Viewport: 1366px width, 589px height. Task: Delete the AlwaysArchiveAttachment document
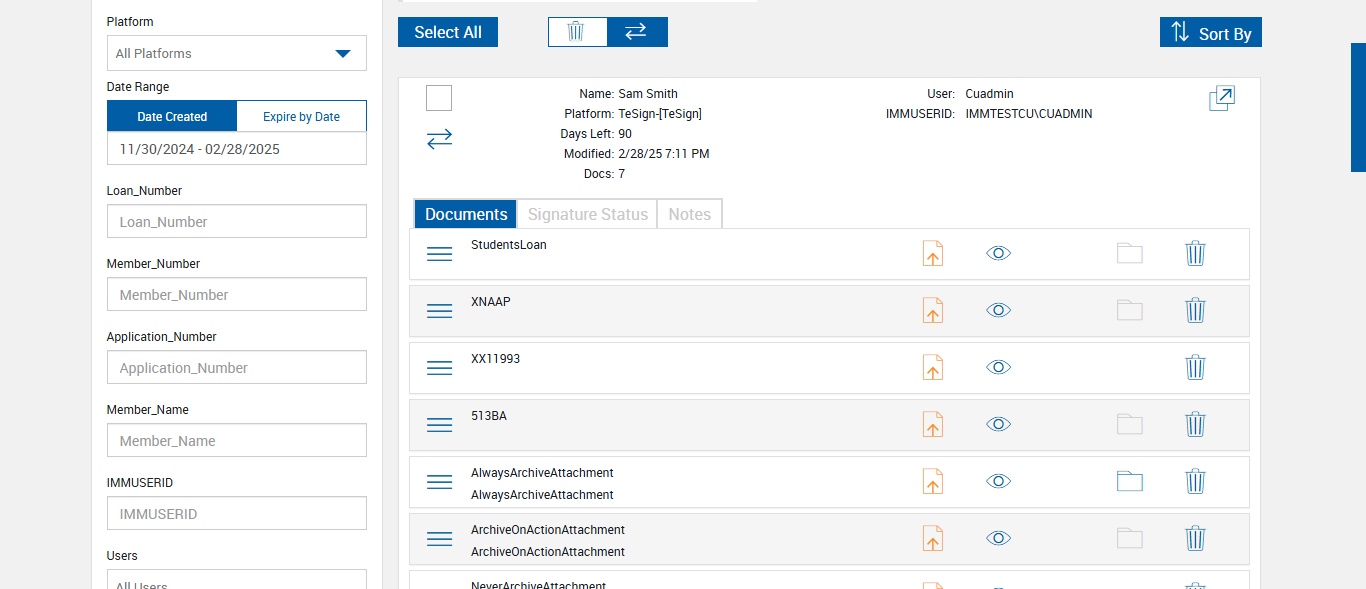[x=1195, y=481]
